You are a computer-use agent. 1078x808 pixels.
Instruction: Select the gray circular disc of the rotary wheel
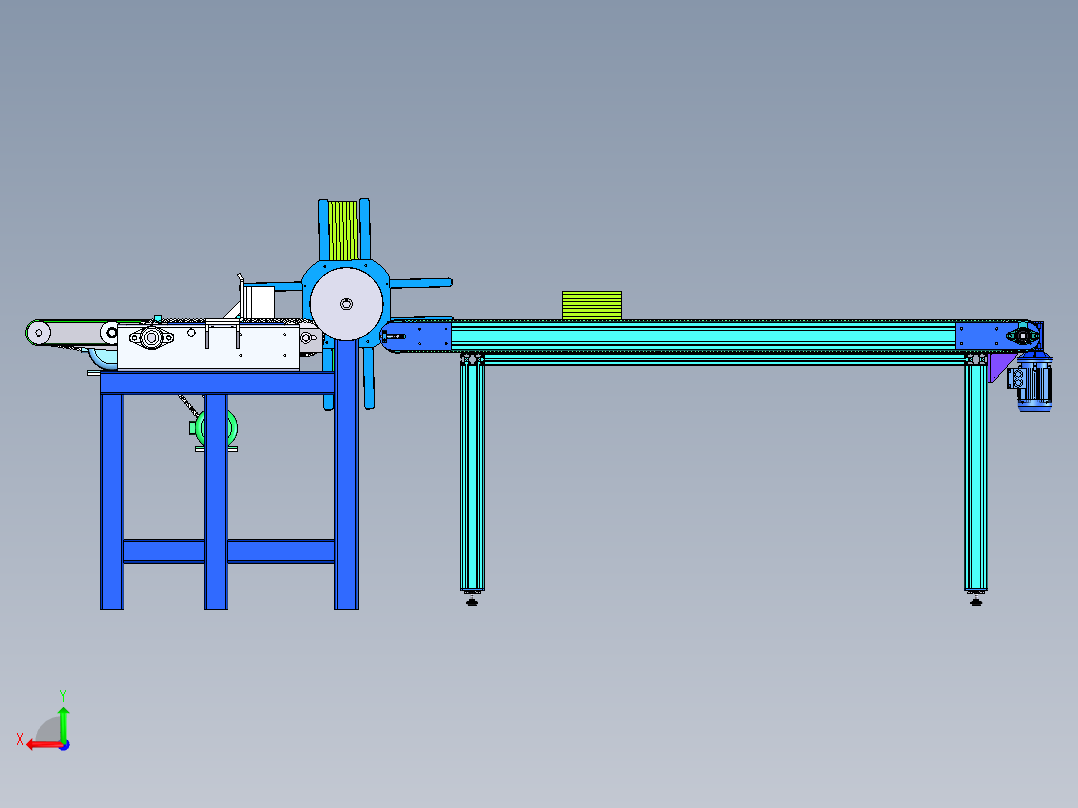coord(346,304)
